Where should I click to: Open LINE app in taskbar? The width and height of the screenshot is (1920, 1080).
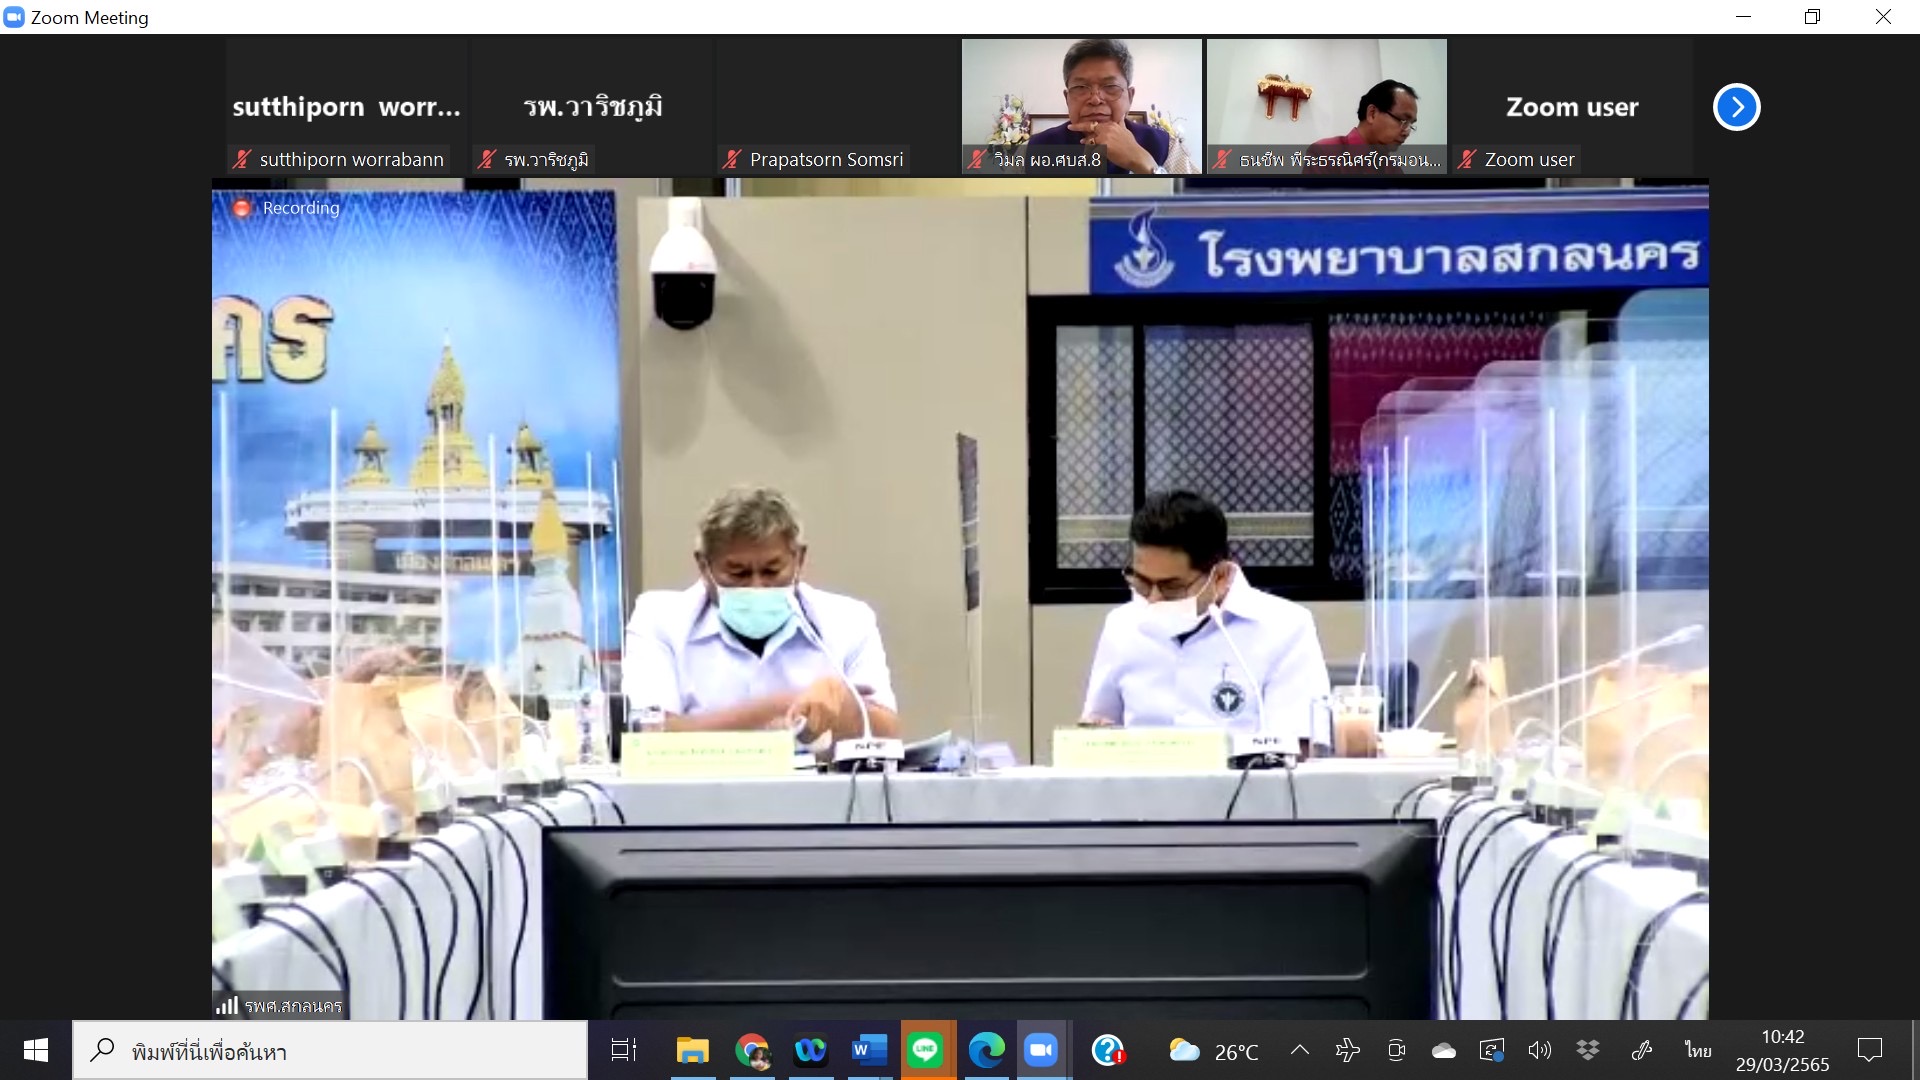tap(926, 1050)
